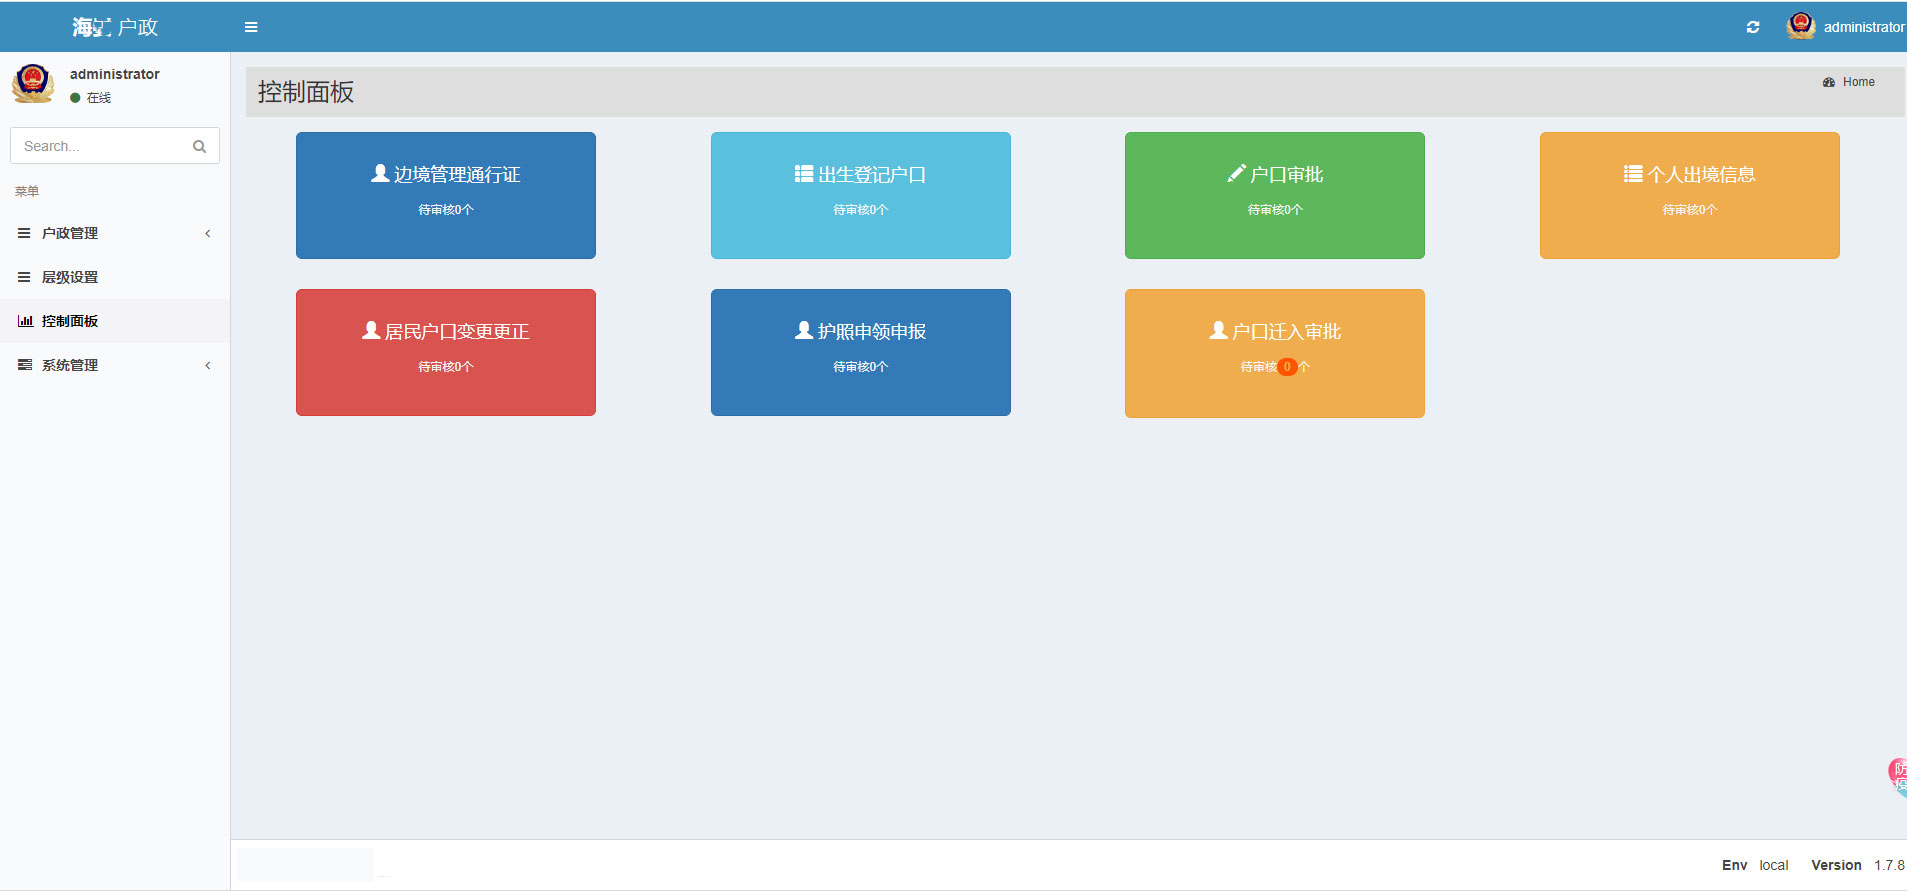1907x891 pixels.
Task: Click 待审核0个 under 户口审批
Action: pyautogui.click(x=1275, y=210)
